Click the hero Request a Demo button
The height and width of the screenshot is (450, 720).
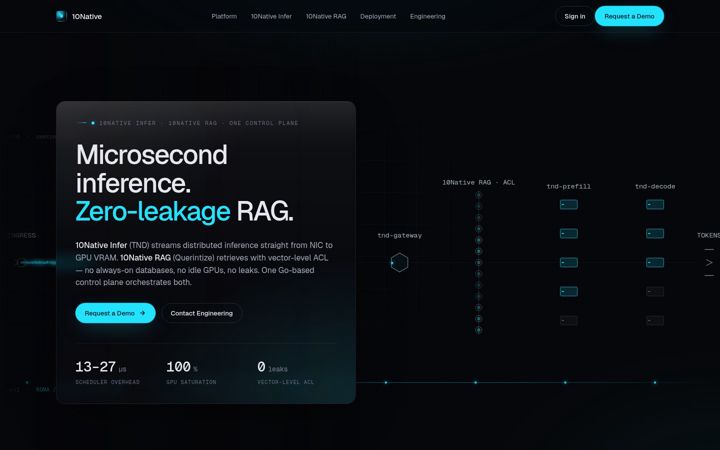115,313
